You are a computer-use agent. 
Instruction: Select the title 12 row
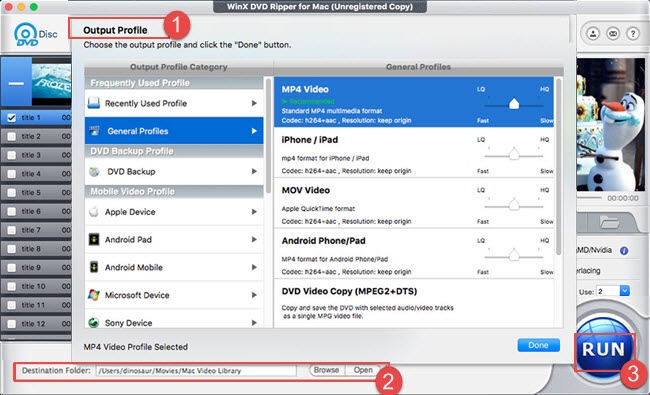[x=36, y=324]
